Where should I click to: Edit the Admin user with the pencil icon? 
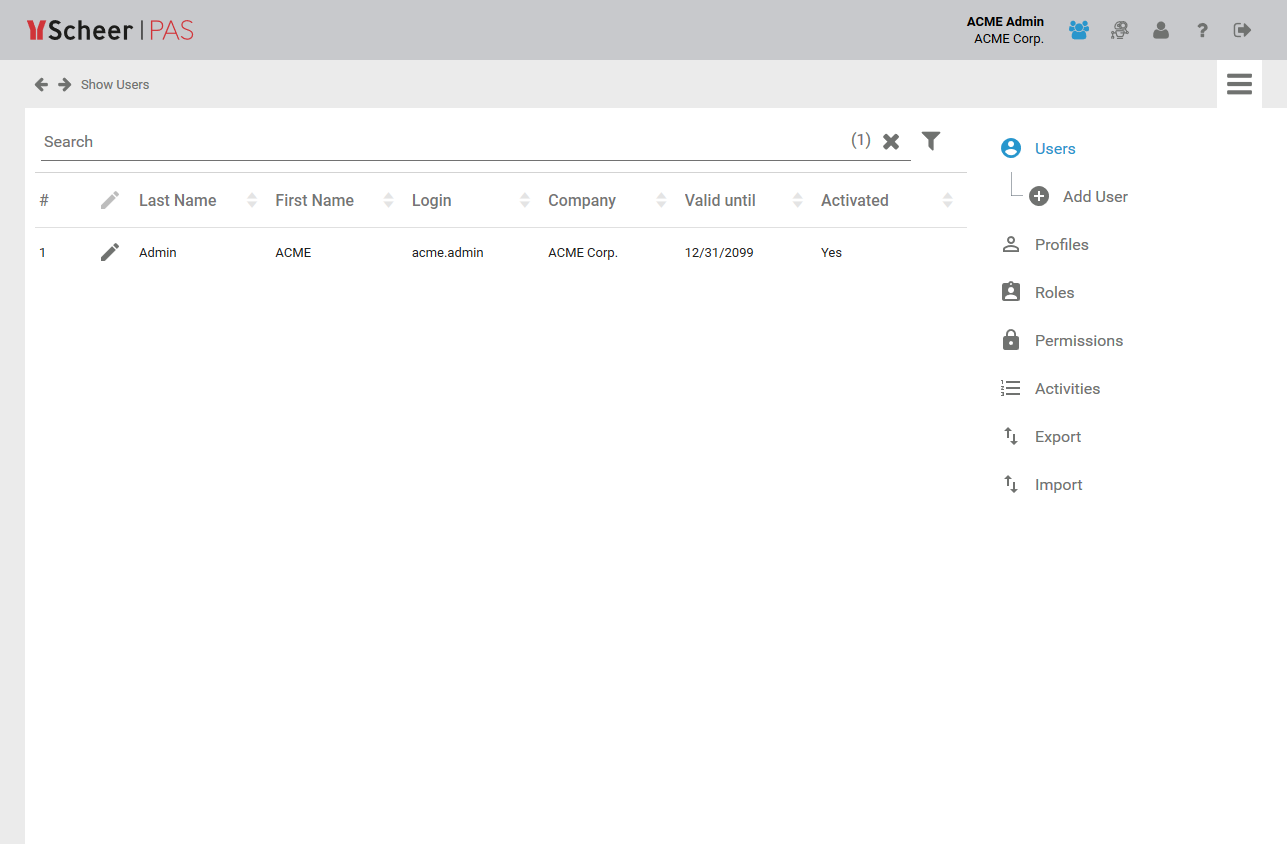(109, 252)
